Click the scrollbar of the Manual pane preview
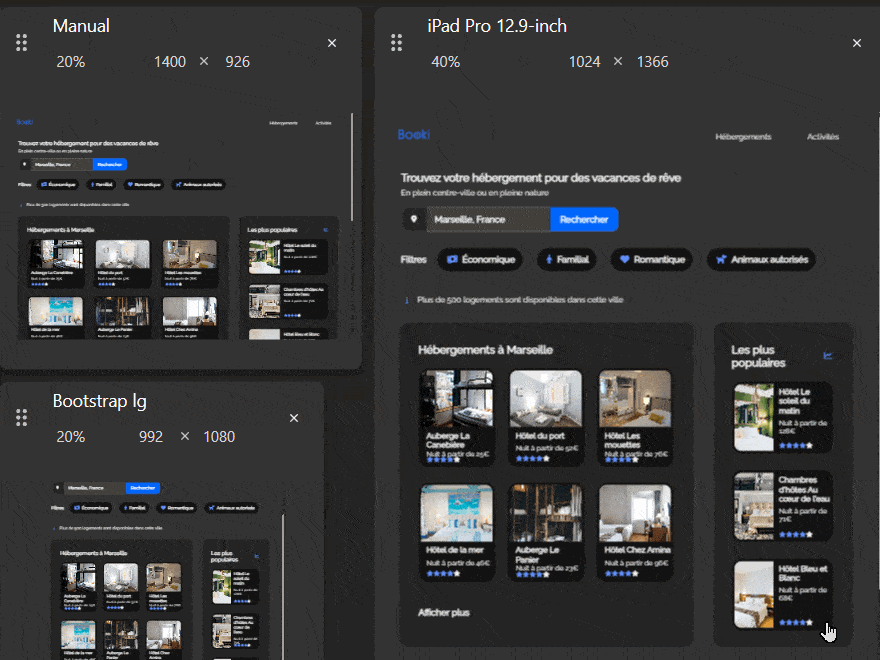The height and width of the screenshot is (660, 880). pyautogui.click(x=352, y=167)
